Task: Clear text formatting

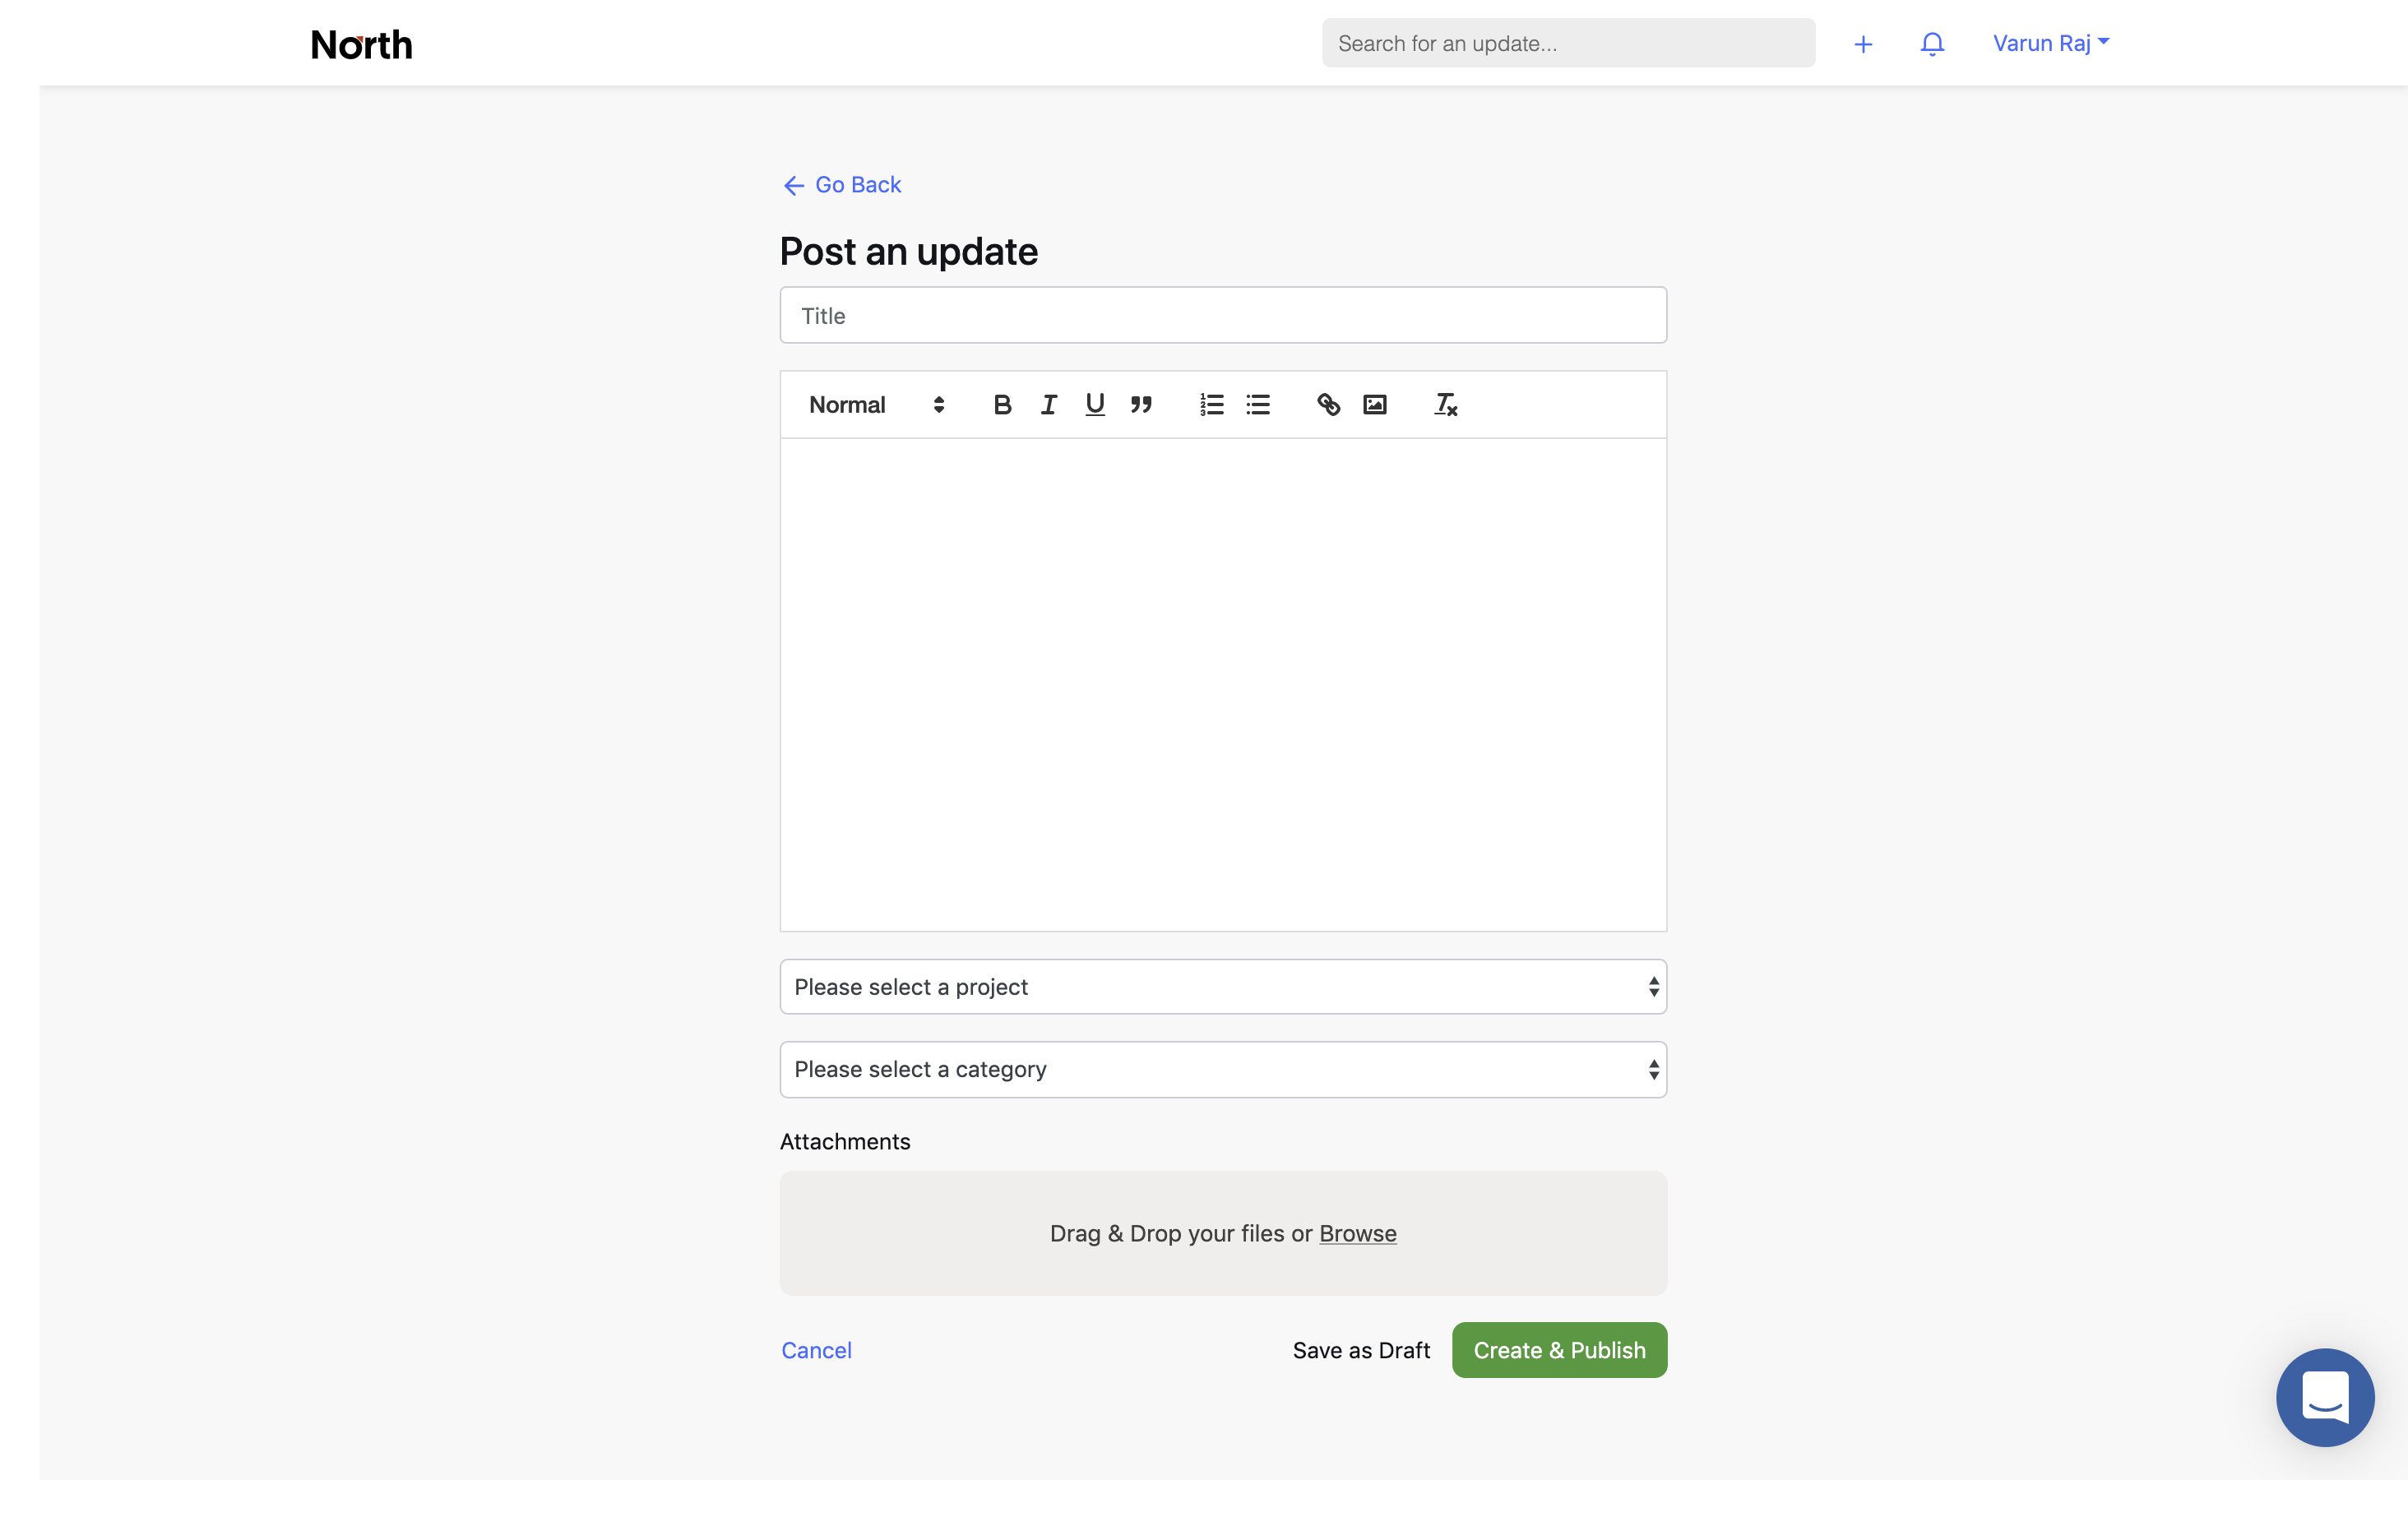Action: 1445,404
